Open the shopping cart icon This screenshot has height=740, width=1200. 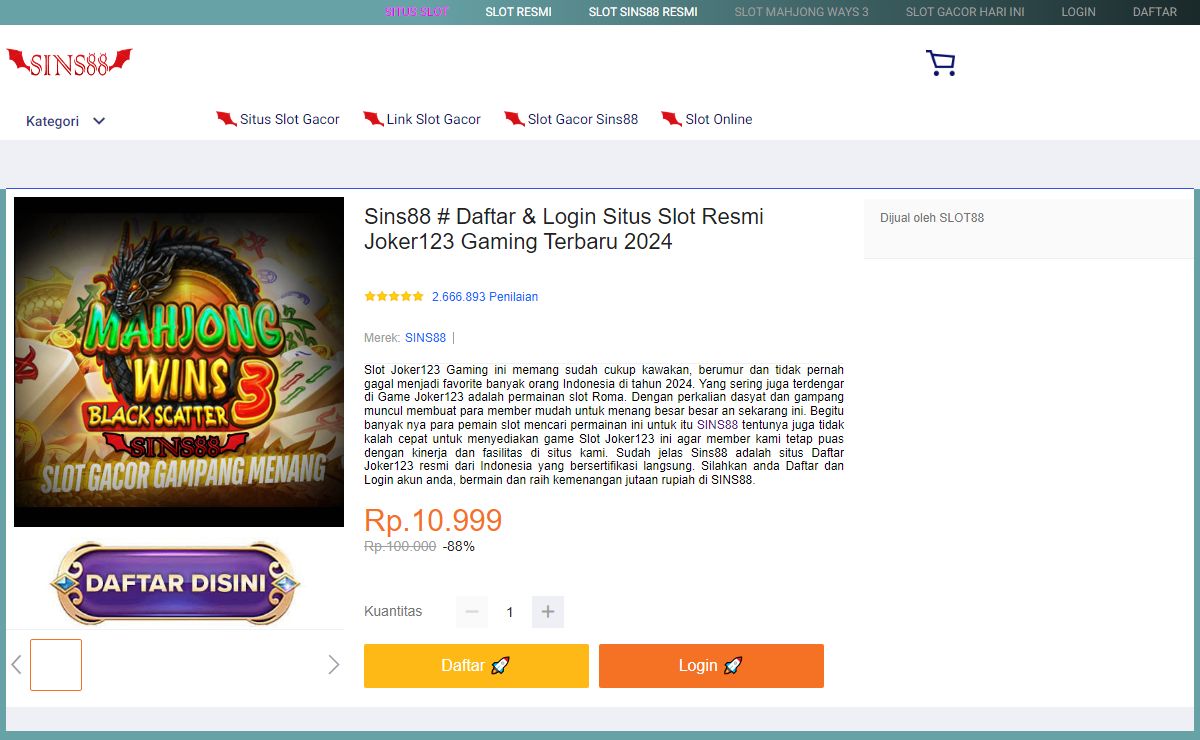[940, 64]
